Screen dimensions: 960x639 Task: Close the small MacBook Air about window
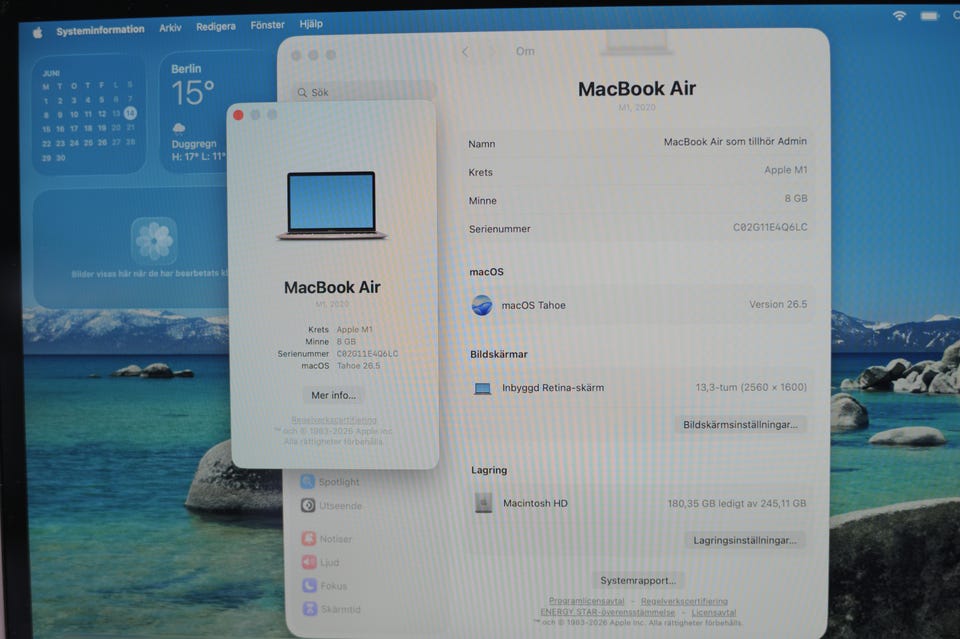(238, 115)
